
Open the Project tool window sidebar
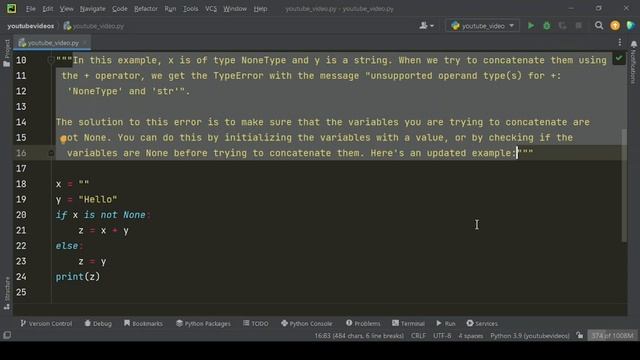(7, 53)
